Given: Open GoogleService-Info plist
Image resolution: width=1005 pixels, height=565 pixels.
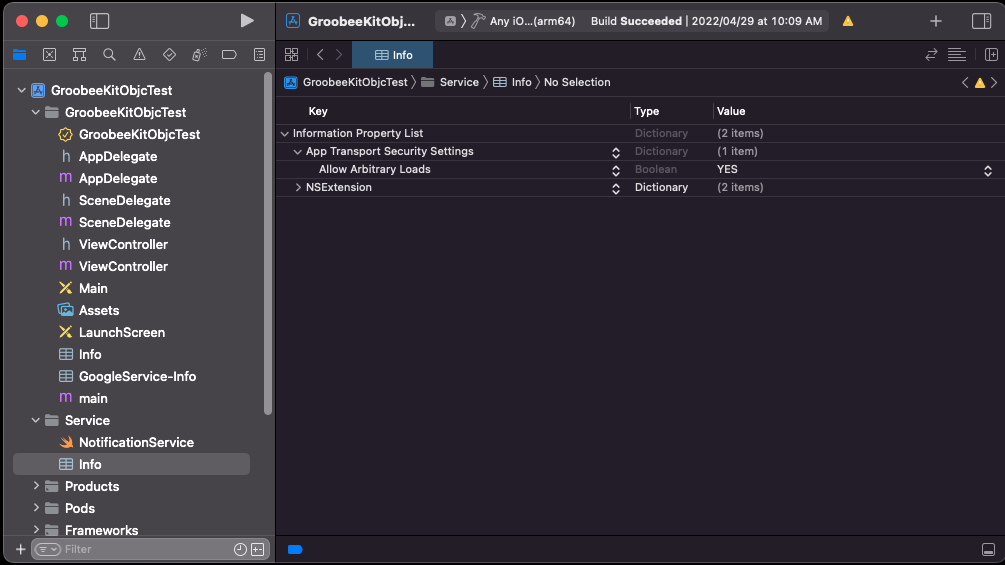Looking at the screenshot, I should (x=137, y=377).
